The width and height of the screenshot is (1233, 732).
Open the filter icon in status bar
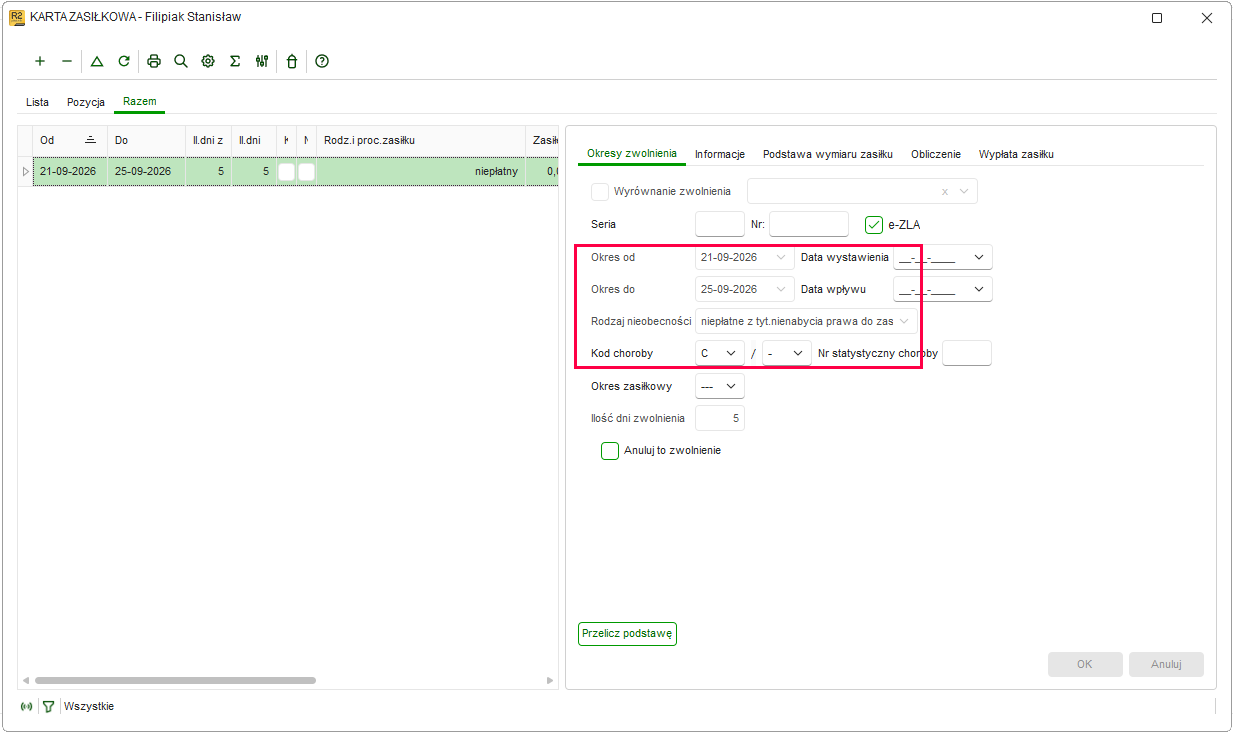pos(48,706)
